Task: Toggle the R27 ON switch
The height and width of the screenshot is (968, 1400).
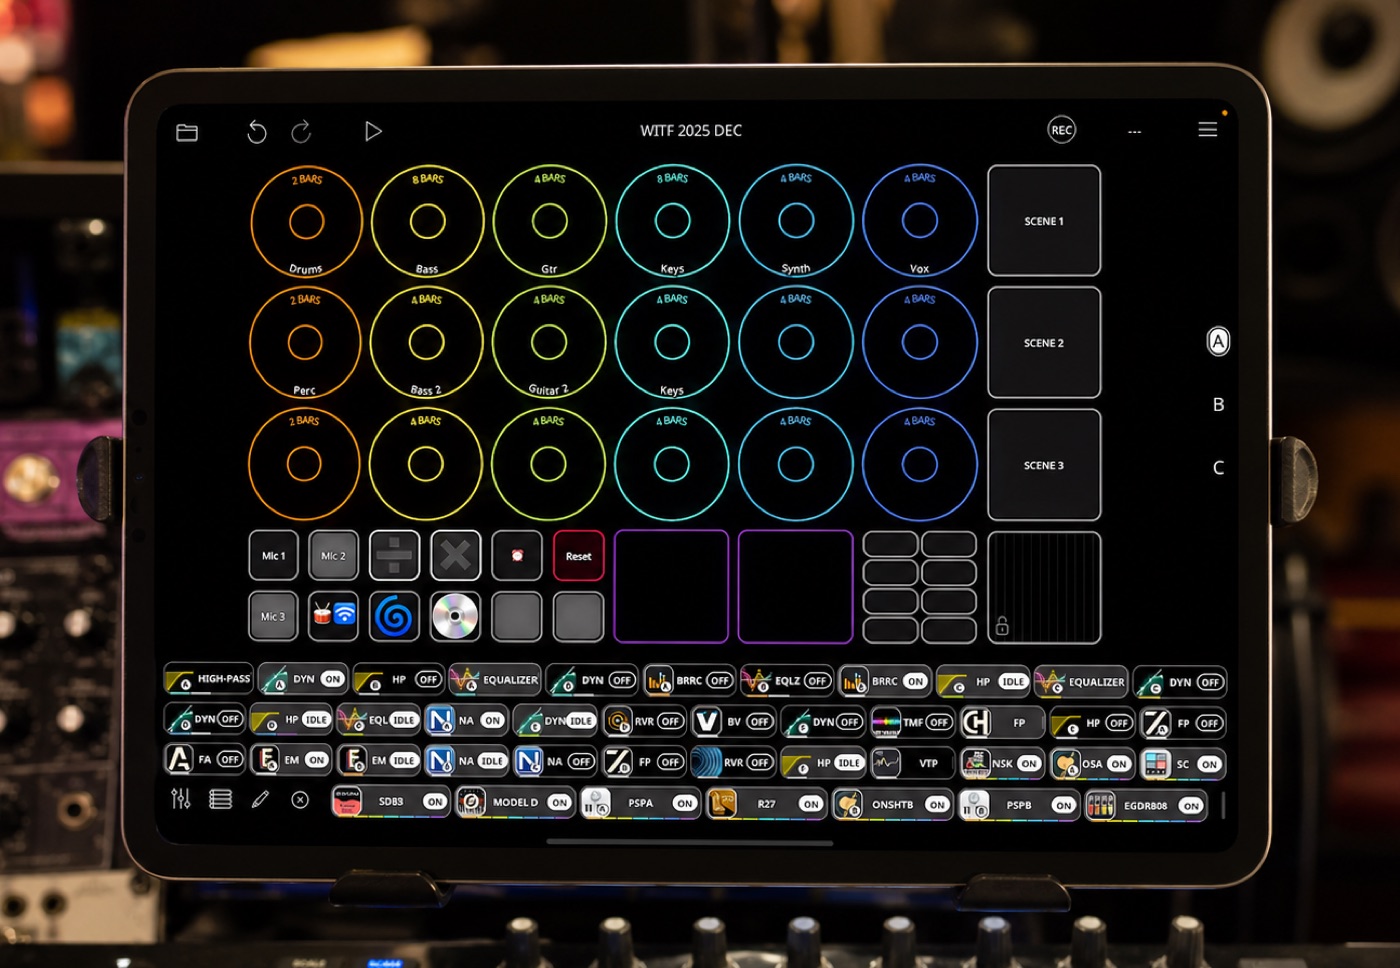Action: click(x=810, y=804)
